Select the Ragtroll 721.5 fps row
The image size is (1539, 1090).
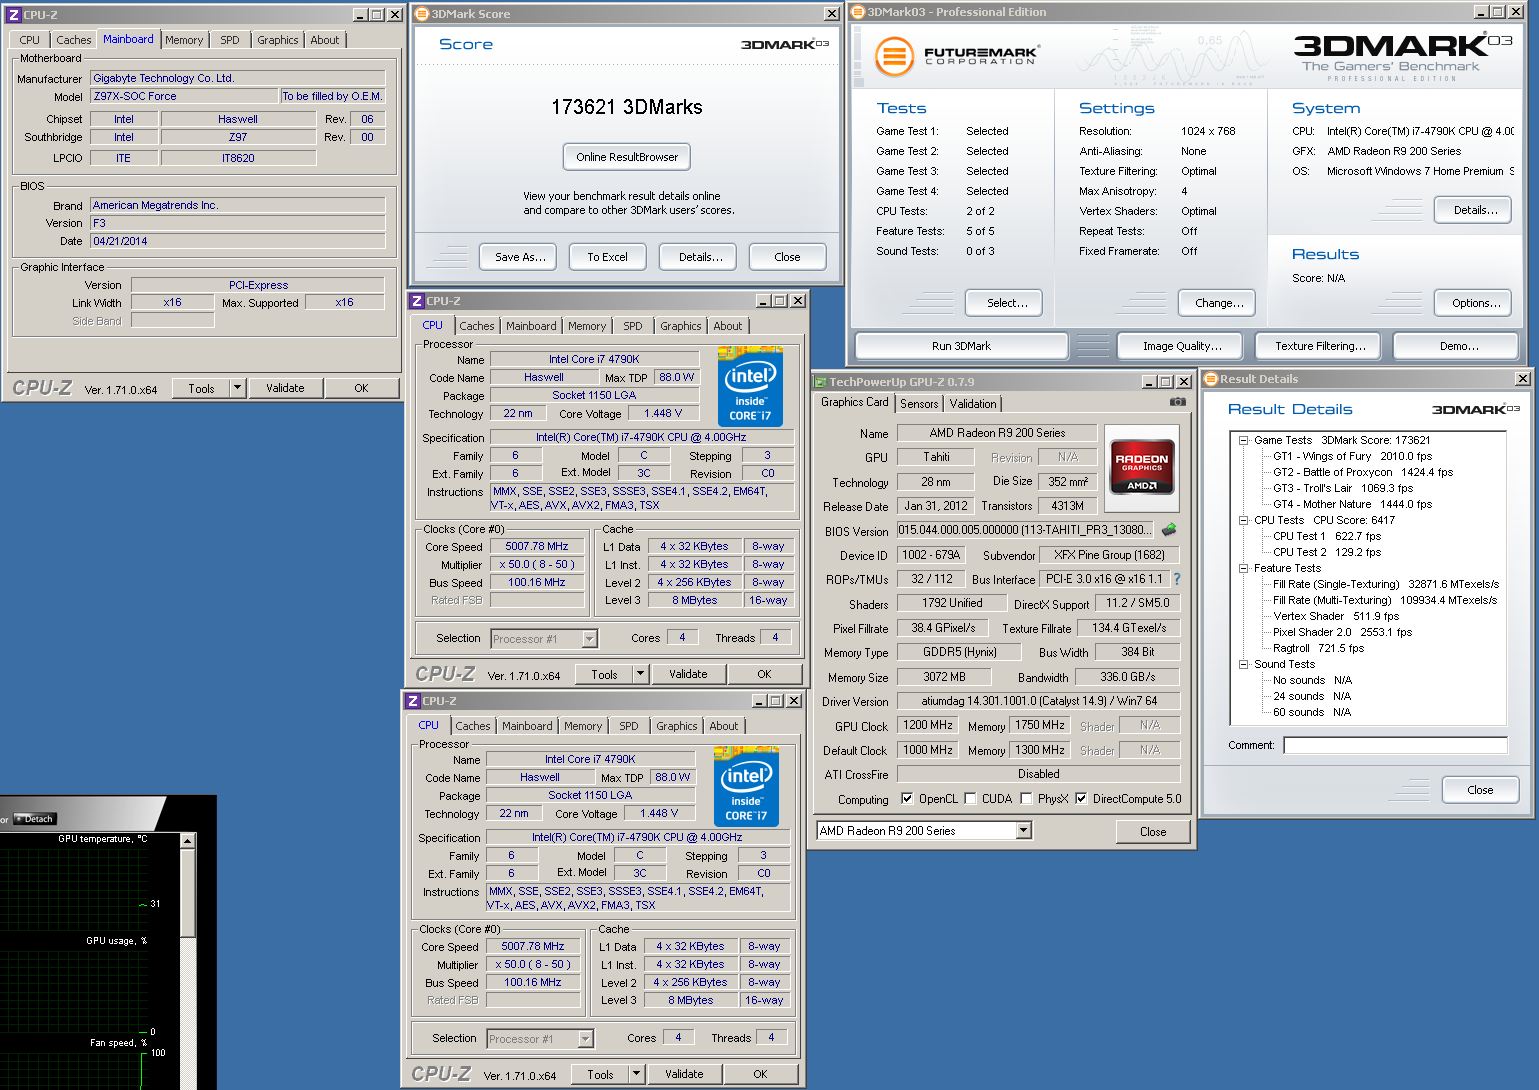(x=1318, y=648)
